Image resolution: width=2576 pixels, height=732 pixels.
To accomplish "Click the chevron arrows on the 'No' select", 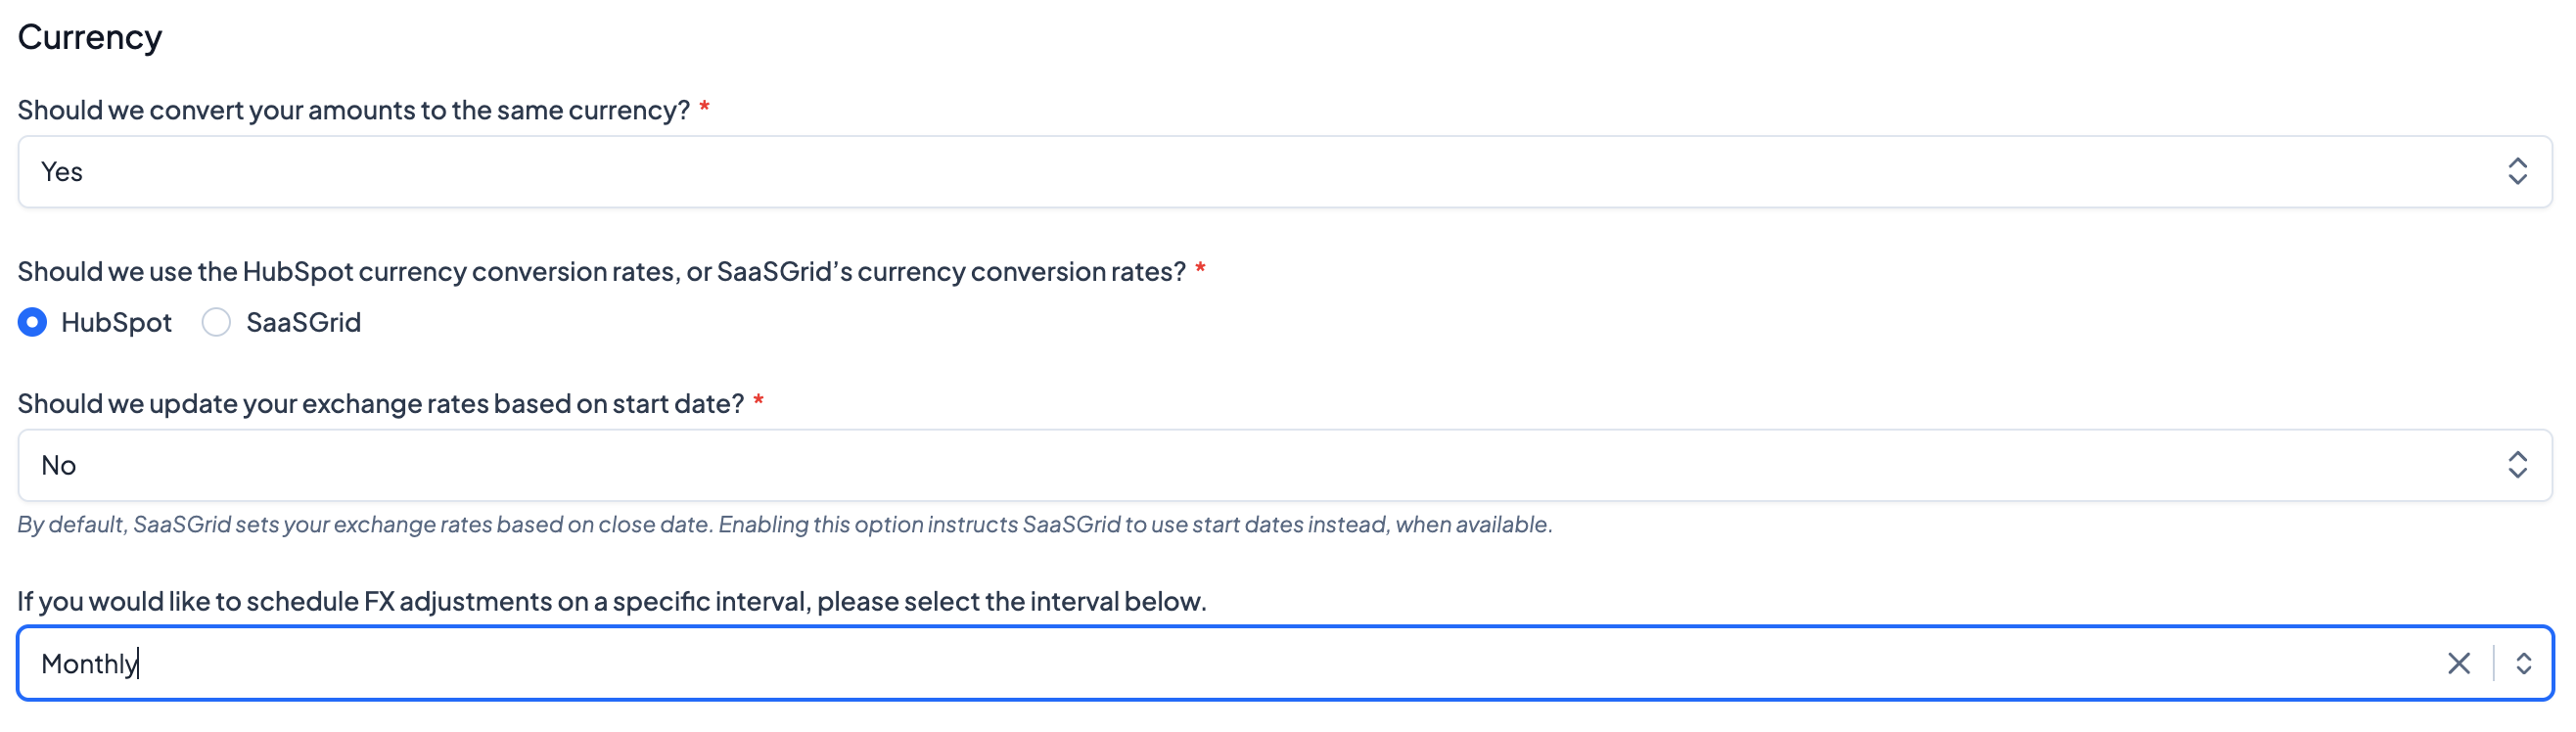I will (x=2516, y=465).
